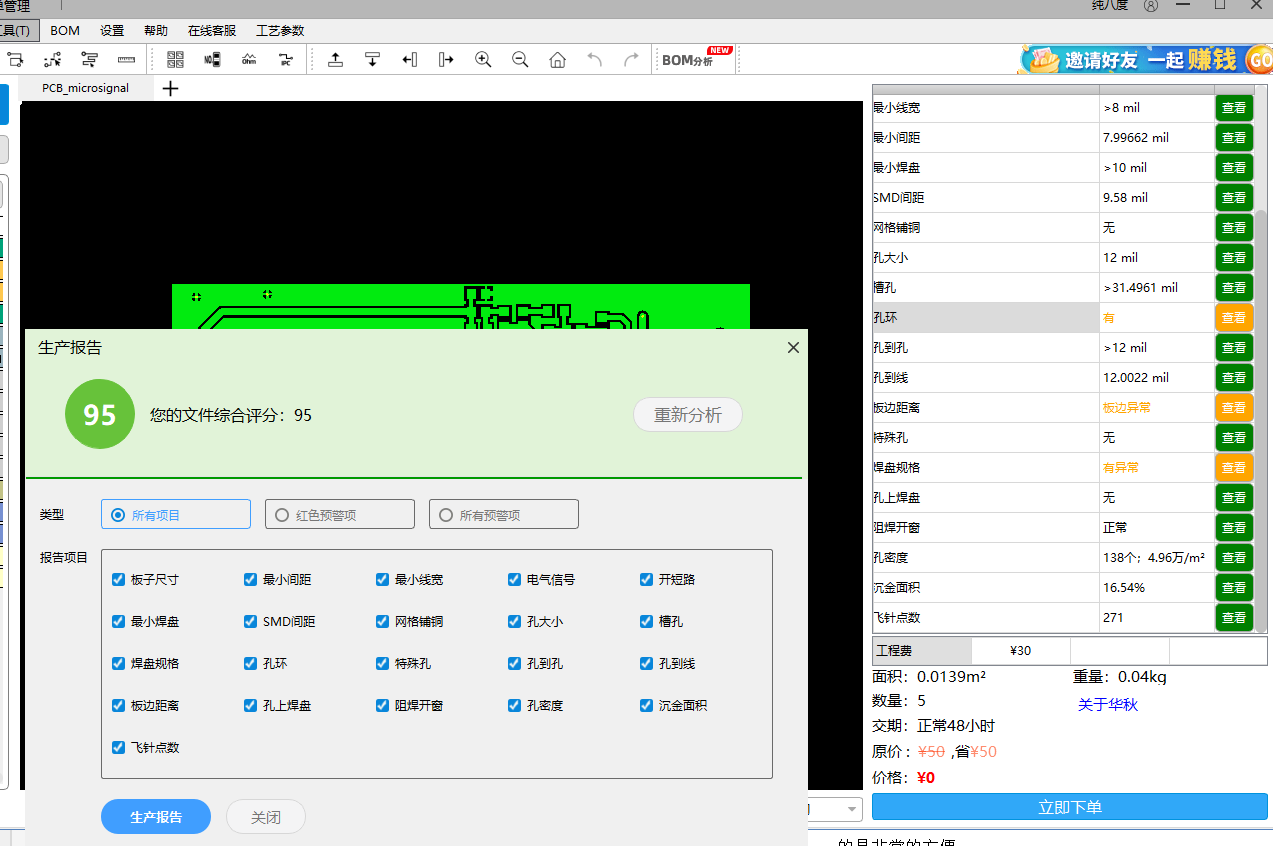Toggle the 开短路 checkbox
1273x846 pixels.
pos(647,579)
